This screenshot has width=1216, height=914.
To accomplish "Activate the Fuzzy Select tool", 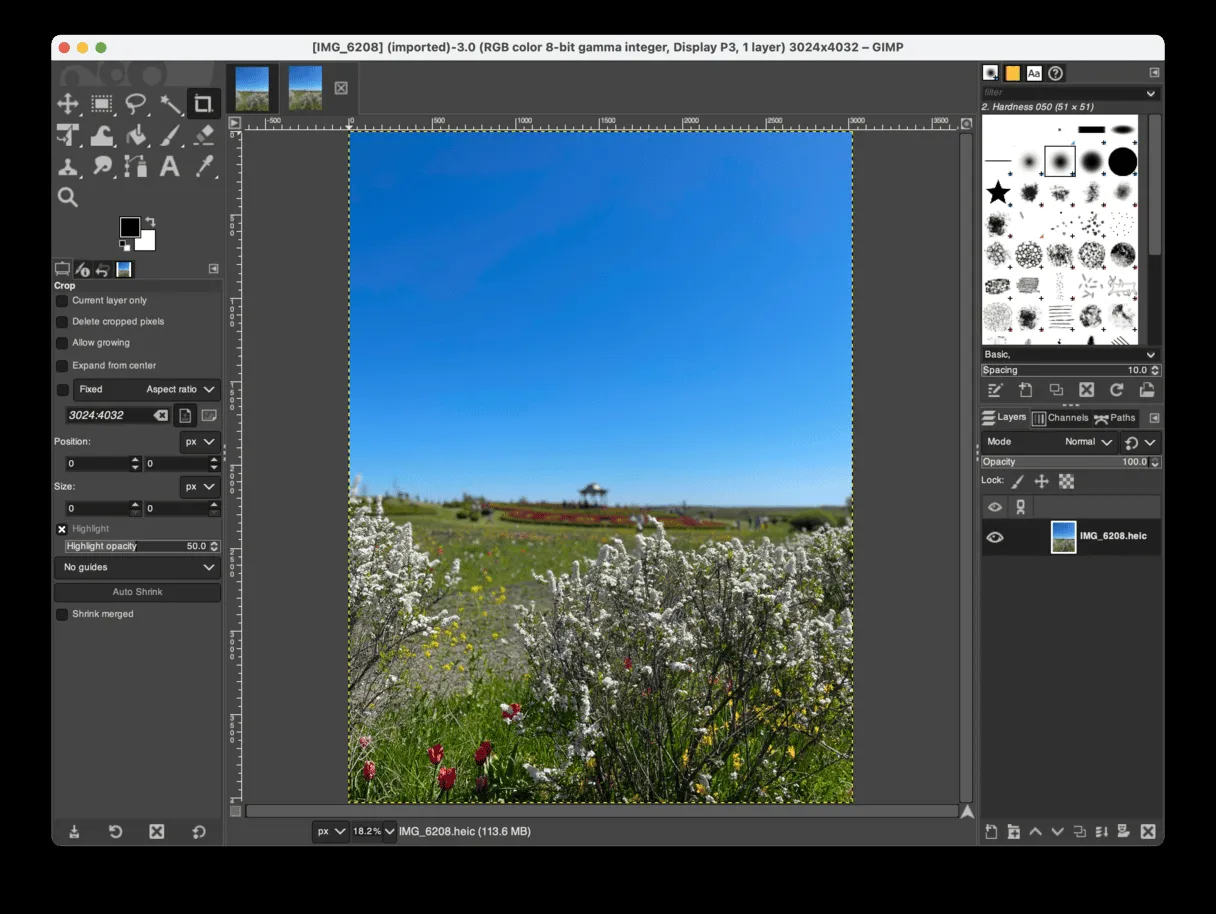I will pyautogui.click(x=170, y=104).
